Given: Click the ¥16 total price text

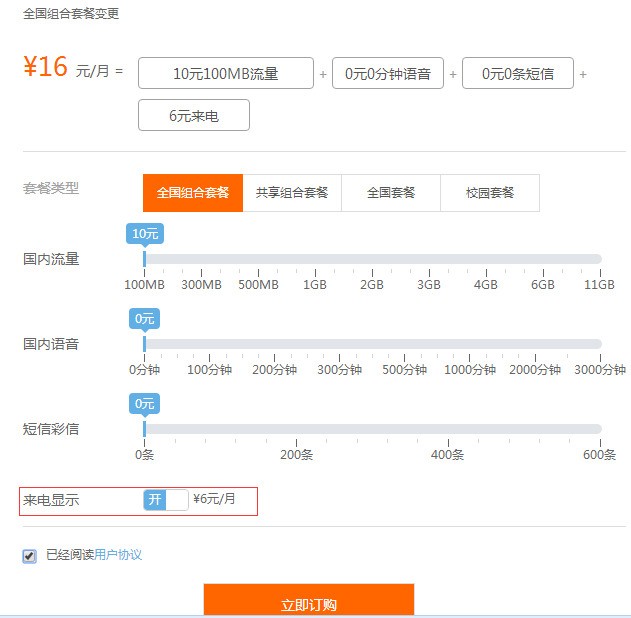Looking at the screenshot, I should [x=45, y=66].
